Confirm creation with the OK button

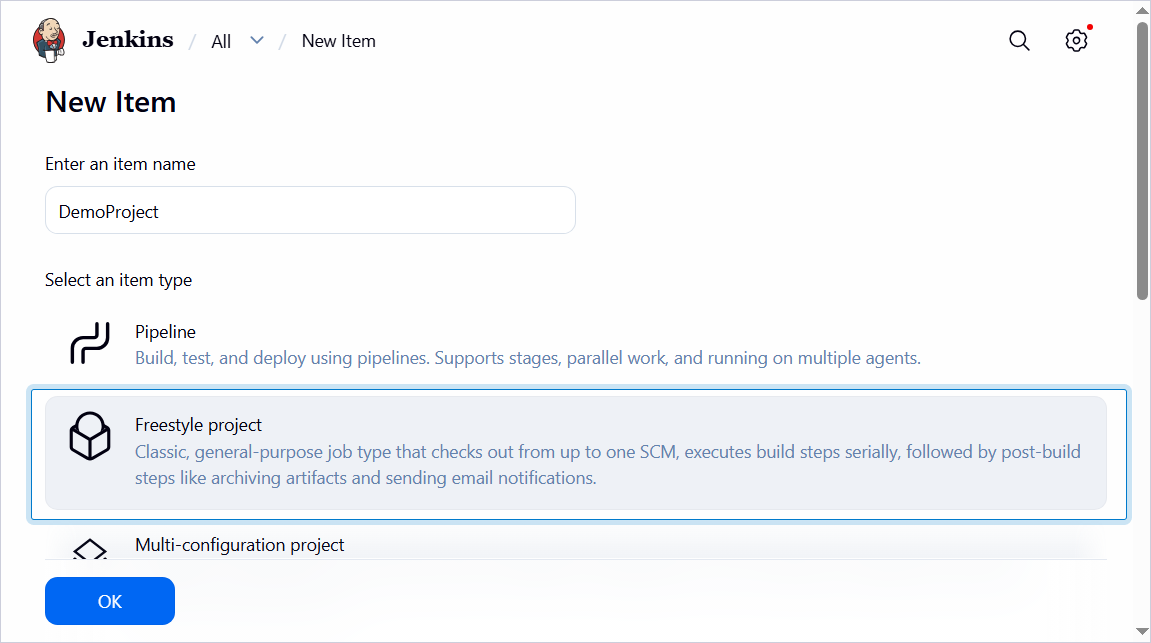point(110,601)
